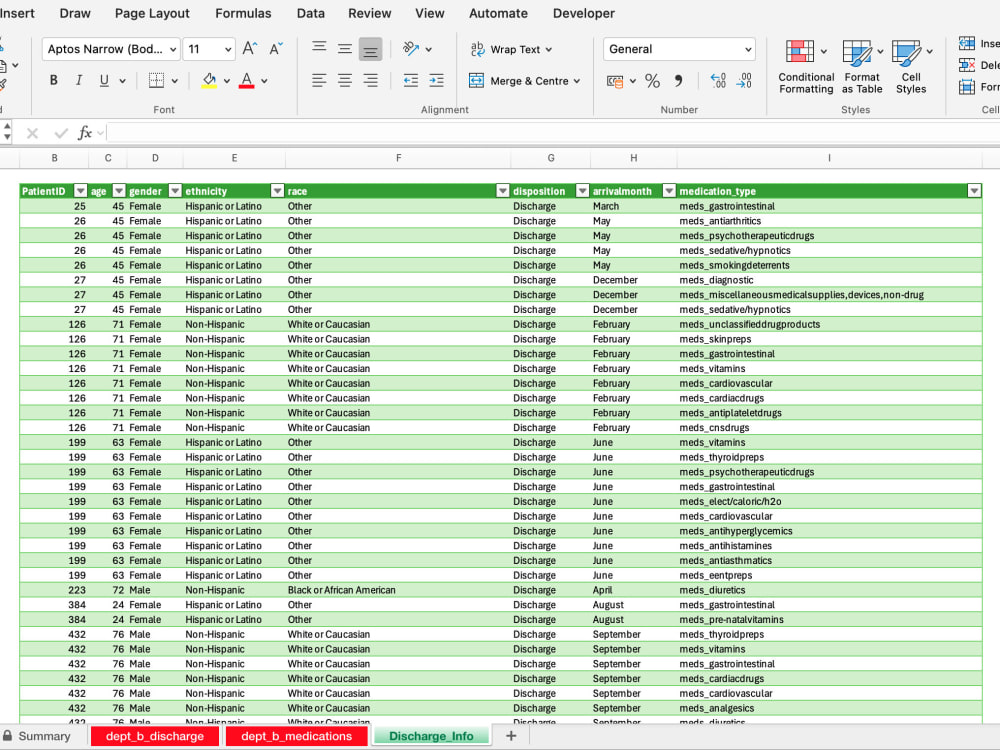Align text to middle vertically

[345, 48]
